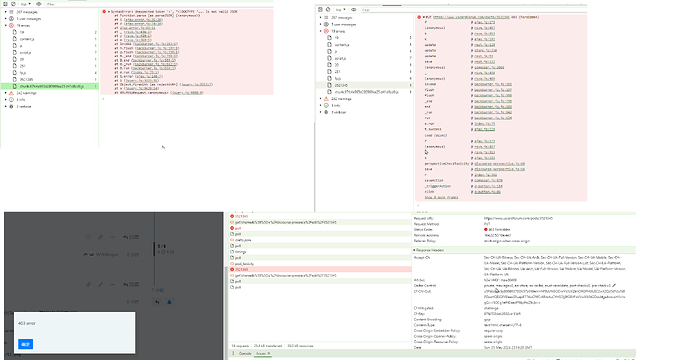Screen dimensions: 690x360
Task: Expand verbose group in top-right console sidebar
Action: pos(321,112)
